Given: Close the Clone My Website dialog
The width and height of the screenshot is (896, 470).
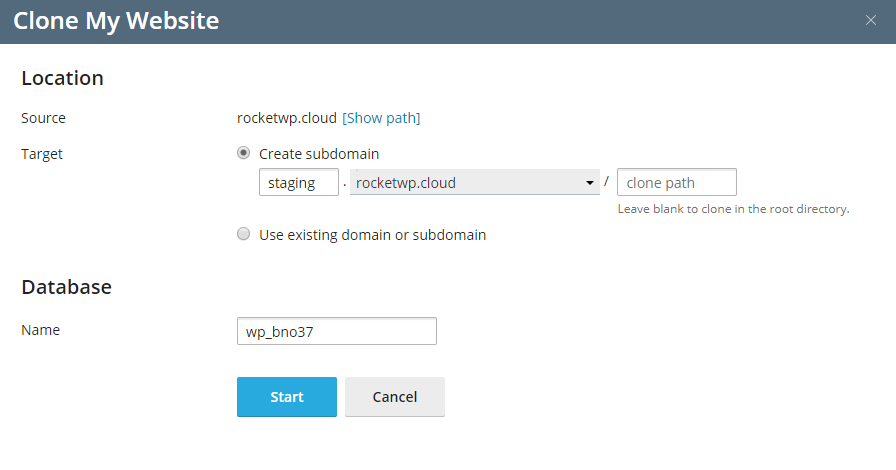Looking at the screenshot, I should [870, 21].
